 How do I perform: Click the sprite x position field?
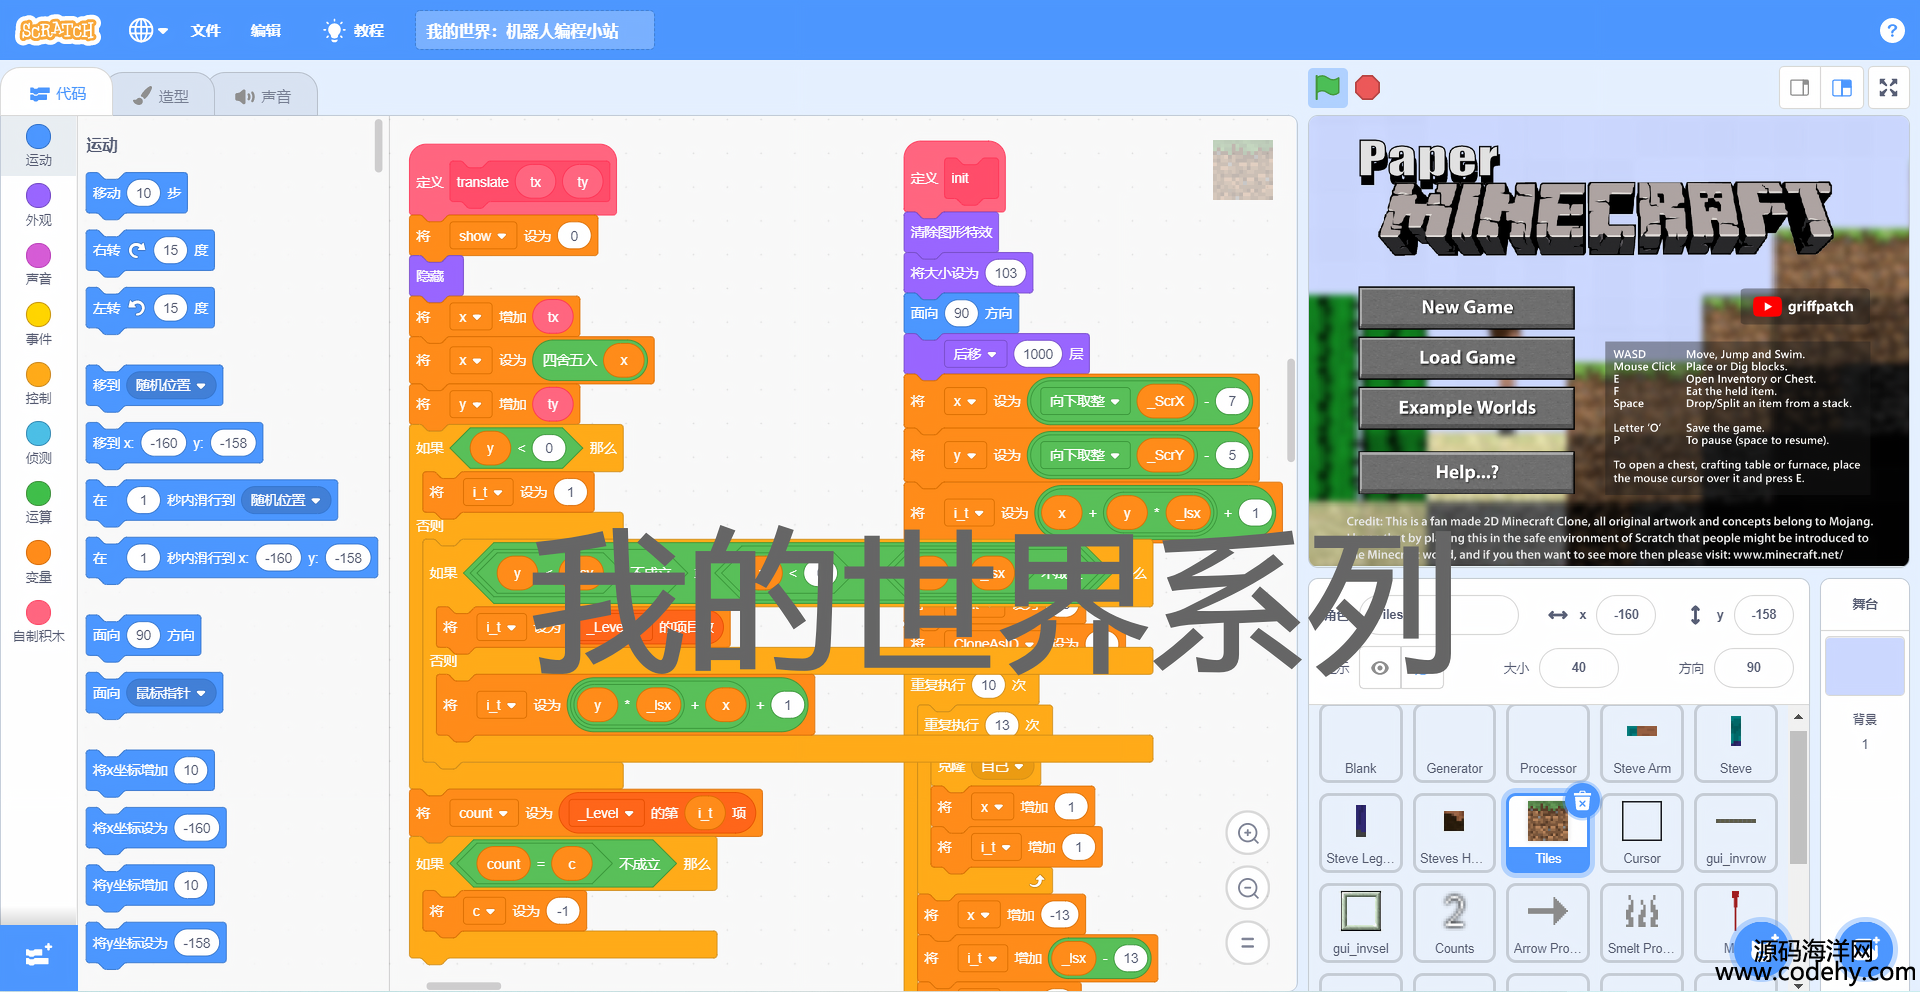[x=1626, y=615]
